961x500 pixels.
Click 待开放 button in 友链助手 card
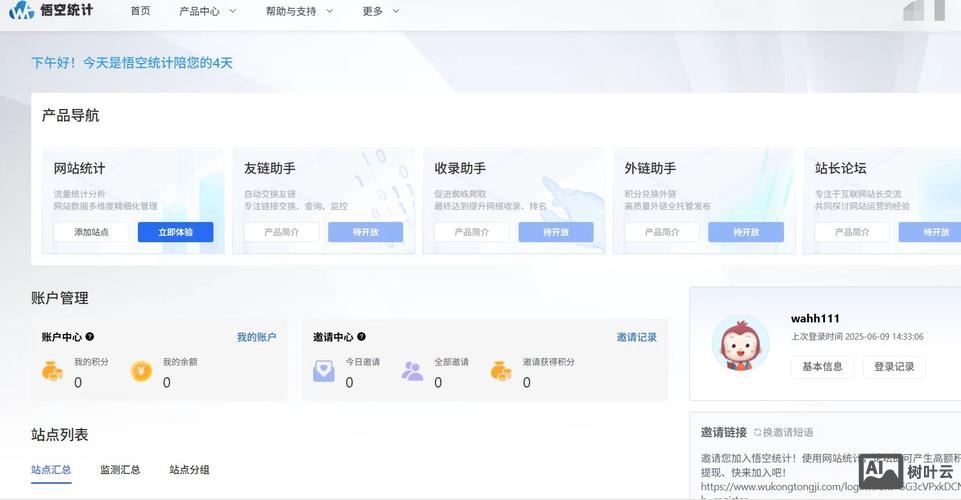tap(365, 232)
